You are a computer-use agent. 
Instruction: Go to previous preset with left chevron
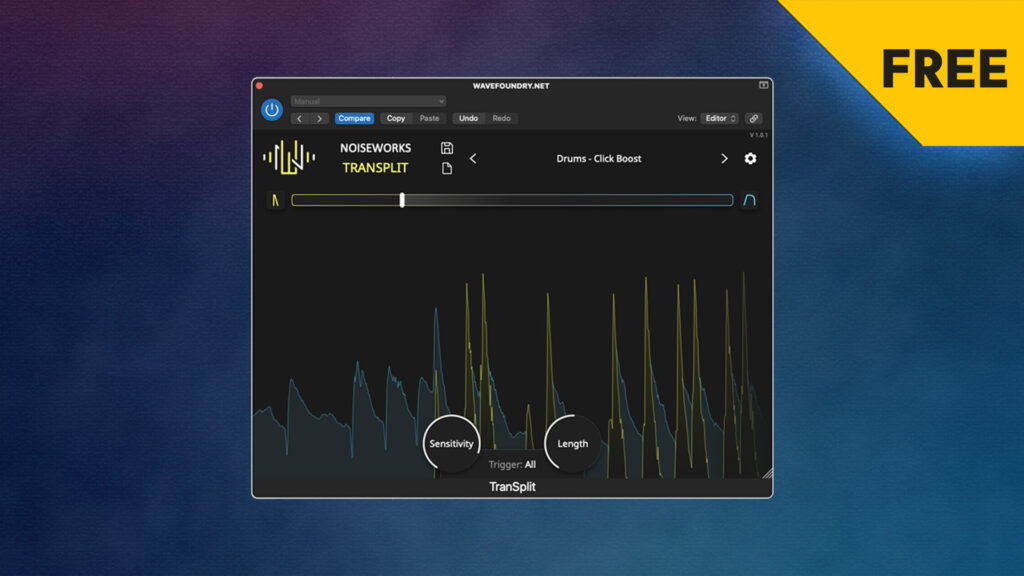tap(473, 159)
